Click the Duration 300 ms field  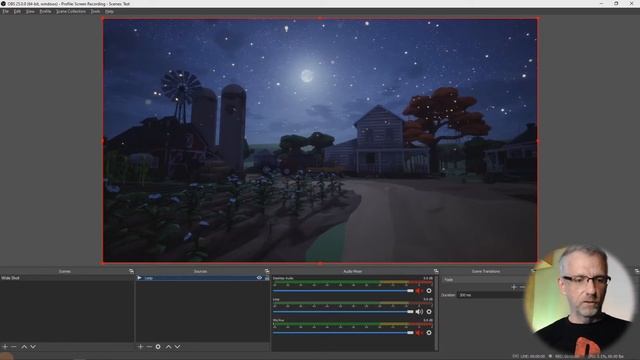click(x=490, y=295)
